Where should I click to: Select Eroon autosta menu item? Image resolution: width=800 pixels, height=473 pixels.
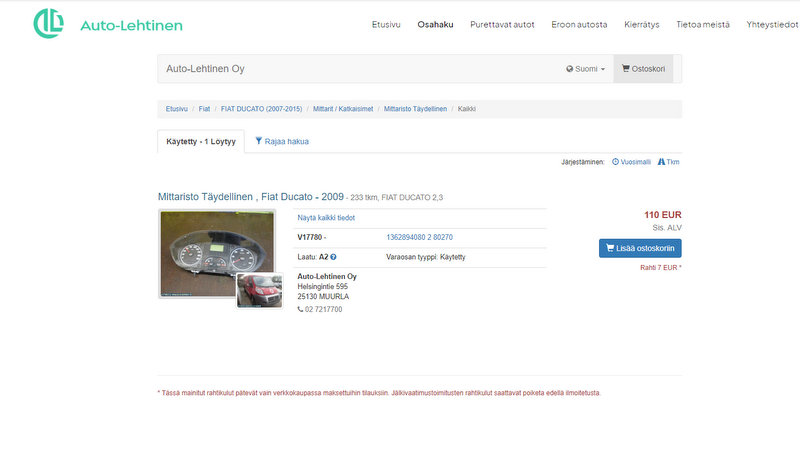(579, 24)
